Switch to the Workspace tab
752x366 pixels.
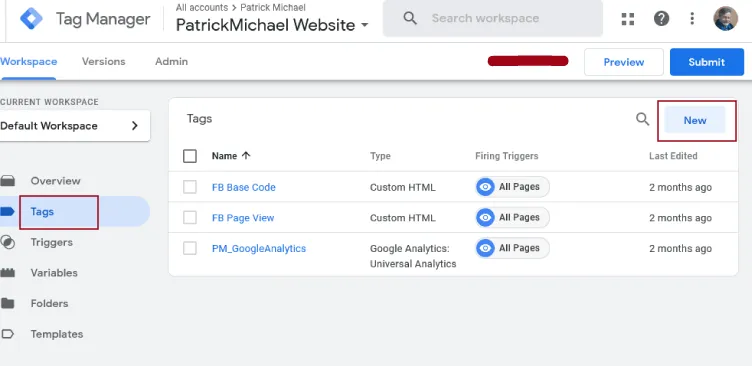tap(29, 61)
